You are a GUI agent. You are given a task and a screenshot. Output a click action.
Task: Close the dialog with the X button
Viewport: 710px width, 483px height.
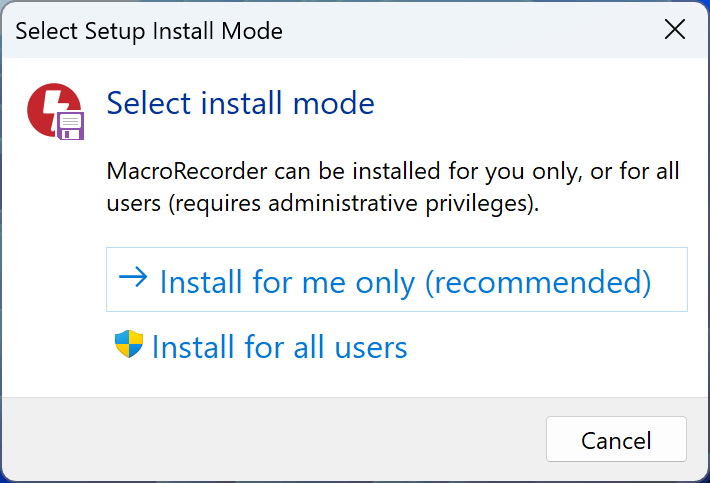click(675, 30)
